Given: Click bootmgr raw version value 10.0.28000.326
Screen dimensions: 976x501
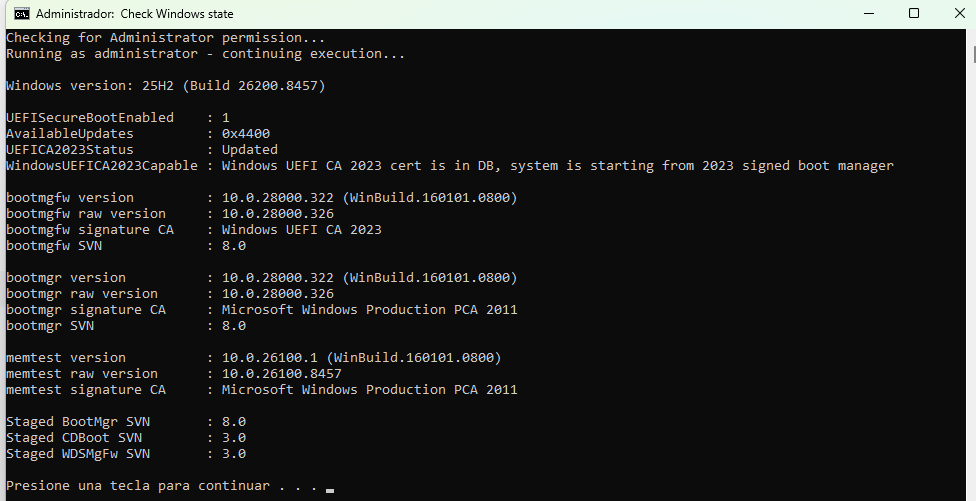Looking at the screenshot, I should click(278, 294).
